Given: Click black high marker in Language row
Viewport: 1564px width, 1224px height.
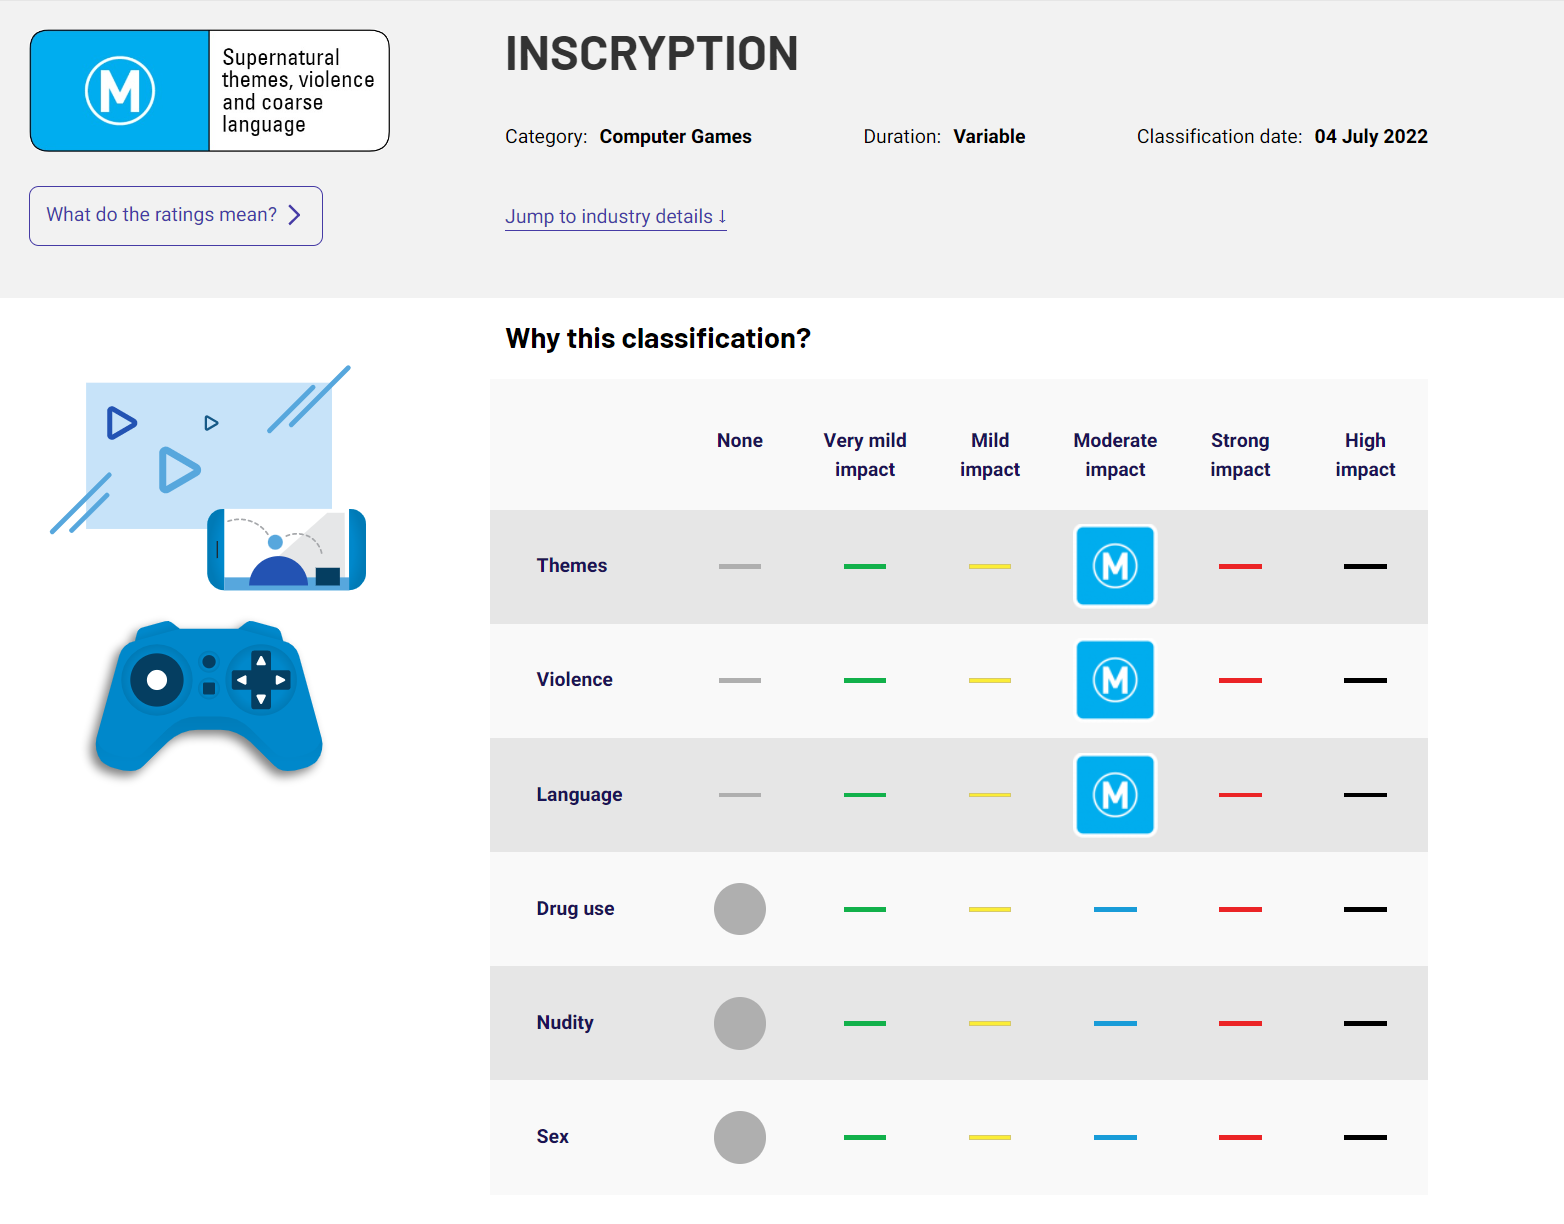Looking at the screenshot, I should (x=1365, y=796).
